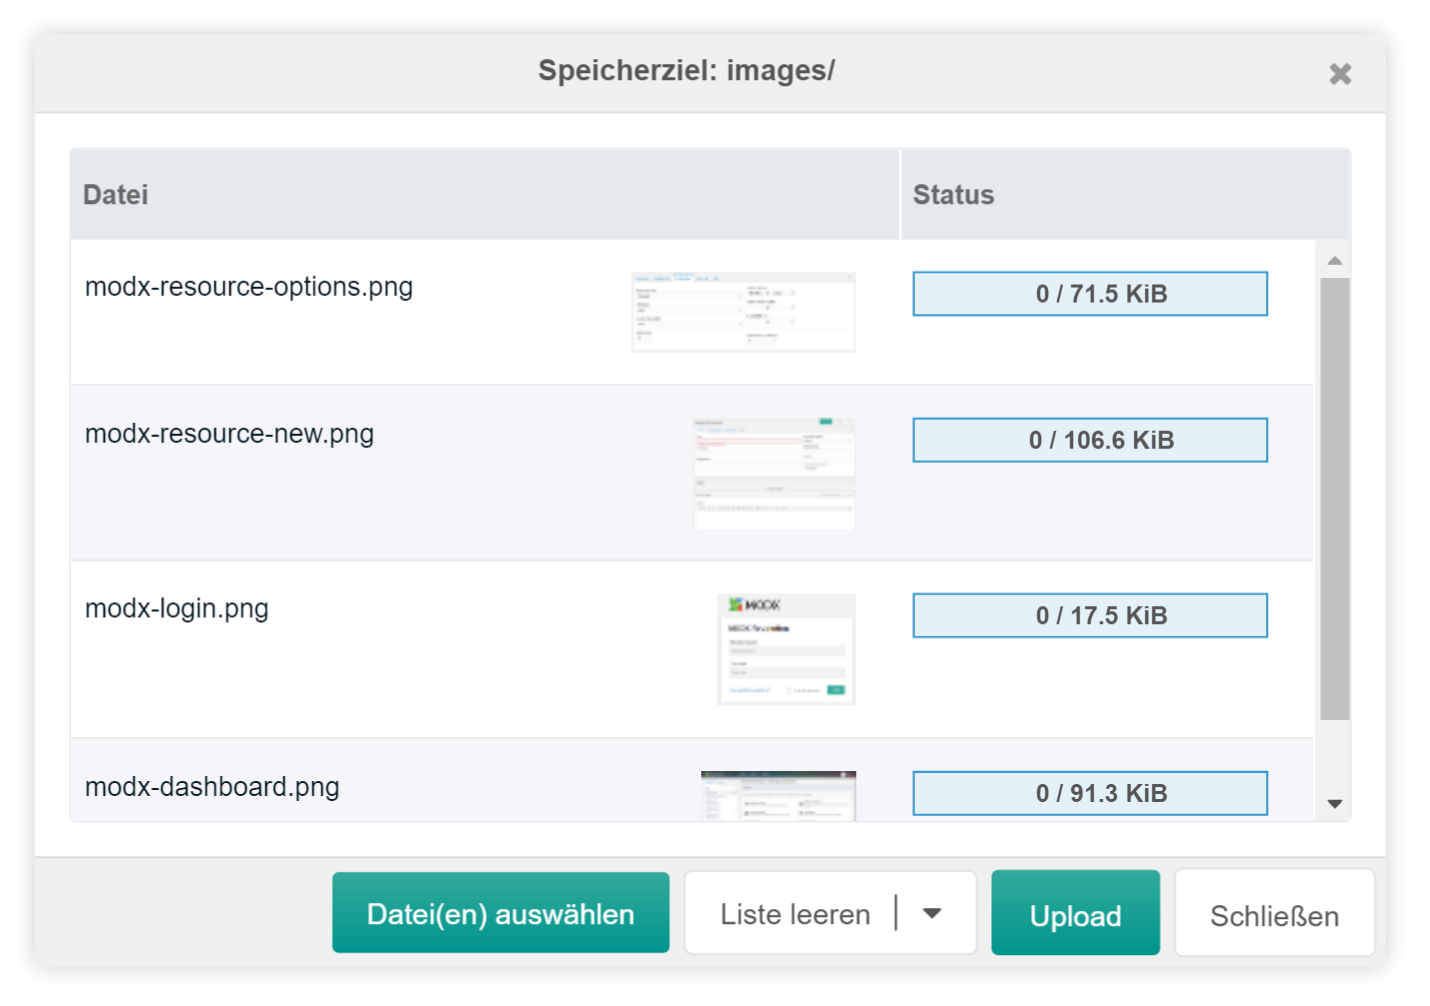This screenshot has height=1006, width=1430.
Task: Click the filename modx-login.png
Action: [x=176, y=608]
